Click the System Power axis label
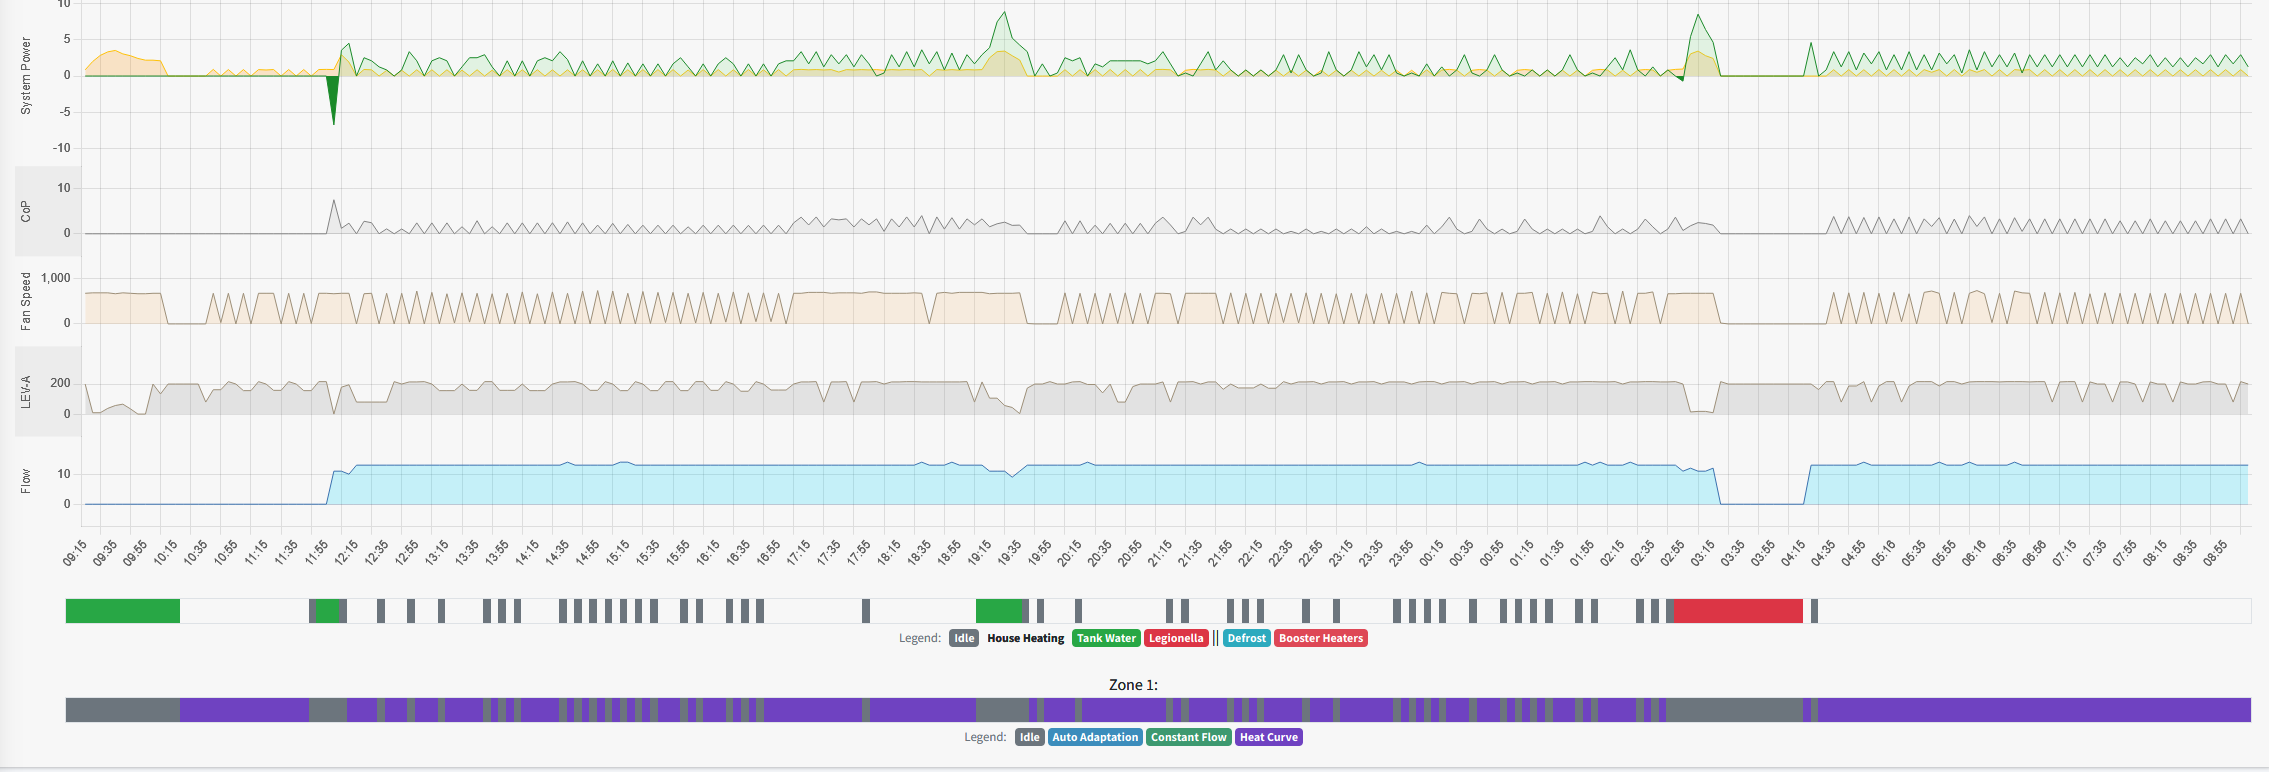 coord(26,76)
